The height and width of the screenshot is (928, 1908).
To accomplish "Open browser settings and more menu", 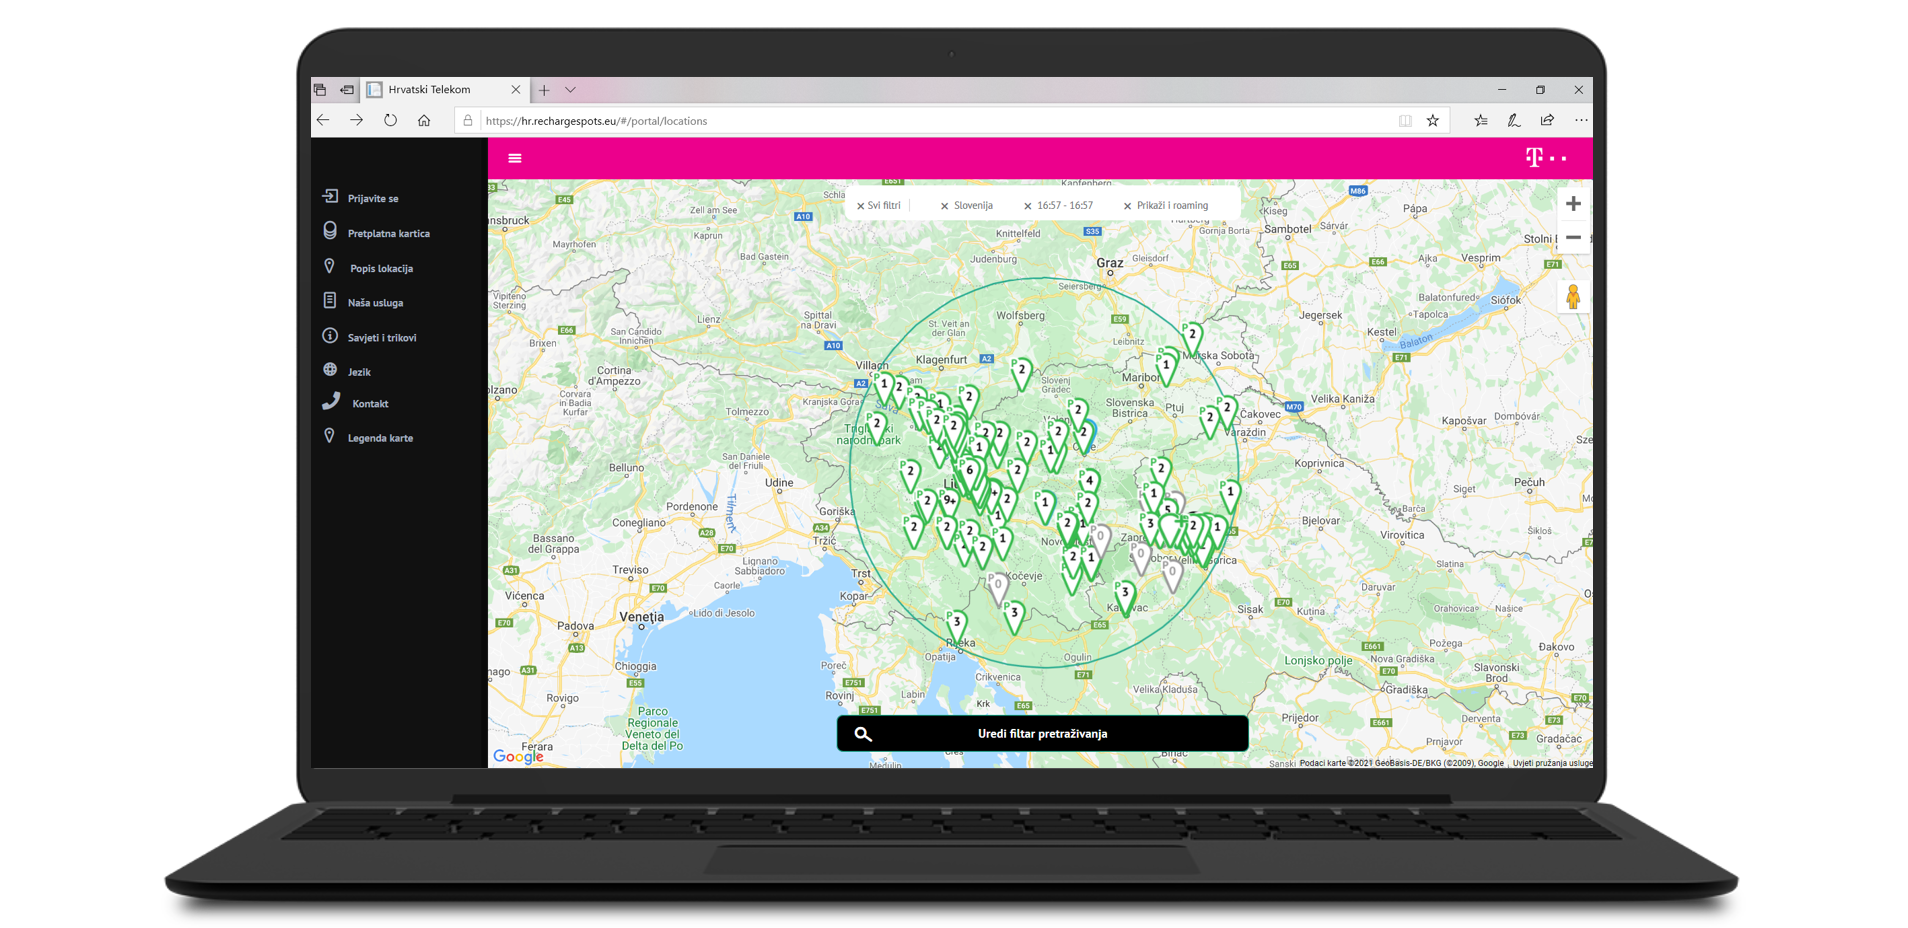I will [x=1580, y=121].
